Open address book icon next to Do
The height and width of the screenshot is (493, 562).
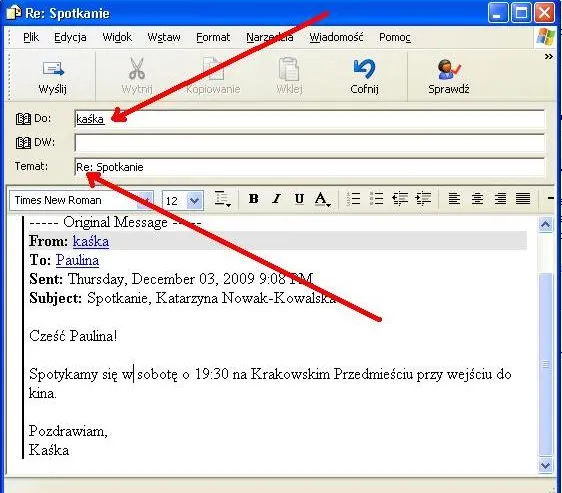[23, 119]
